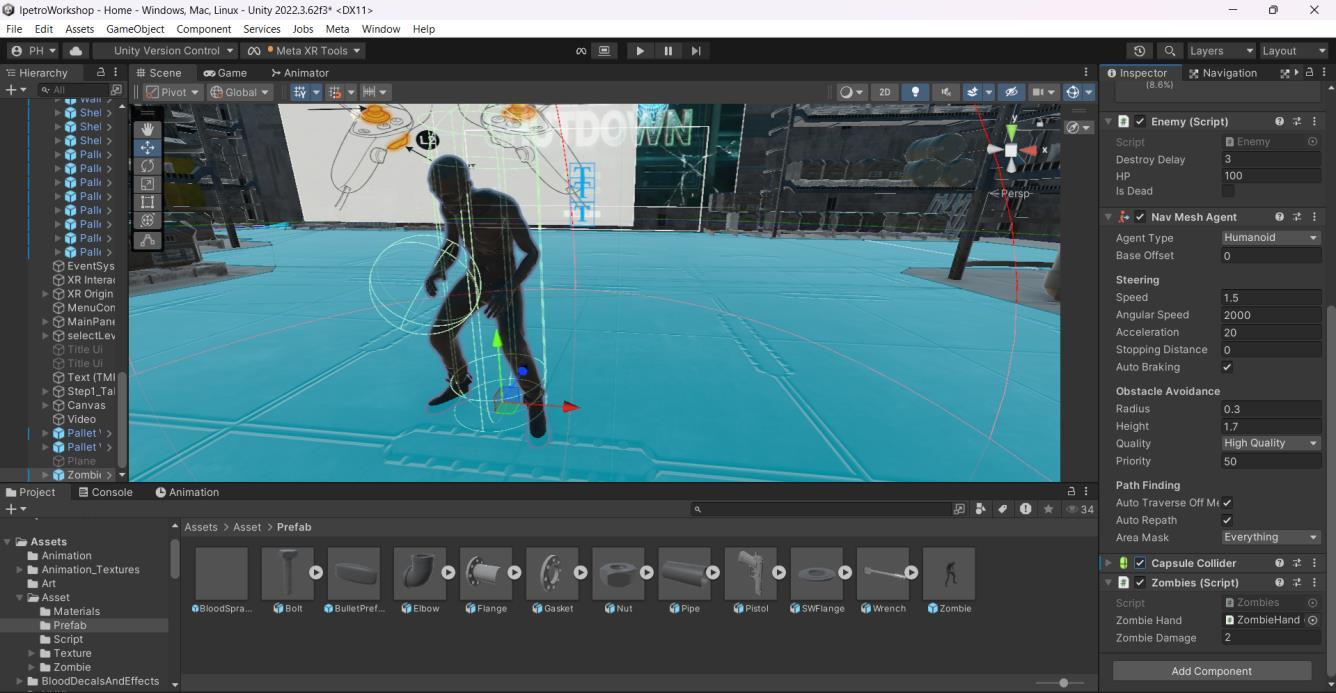Screen dimensions: 1336x693
Task: Open Agent Type Humanoid dropdown
Action: [1271, 238]
